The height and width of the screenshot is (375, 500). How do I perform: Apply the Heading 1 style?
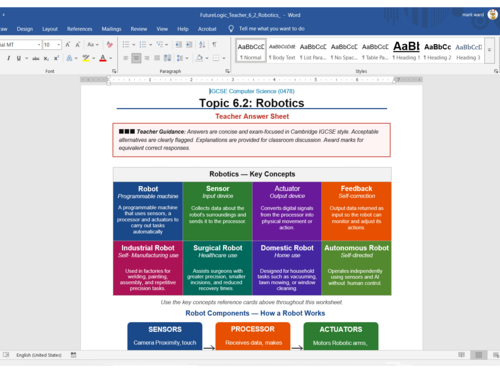[406, 51]
